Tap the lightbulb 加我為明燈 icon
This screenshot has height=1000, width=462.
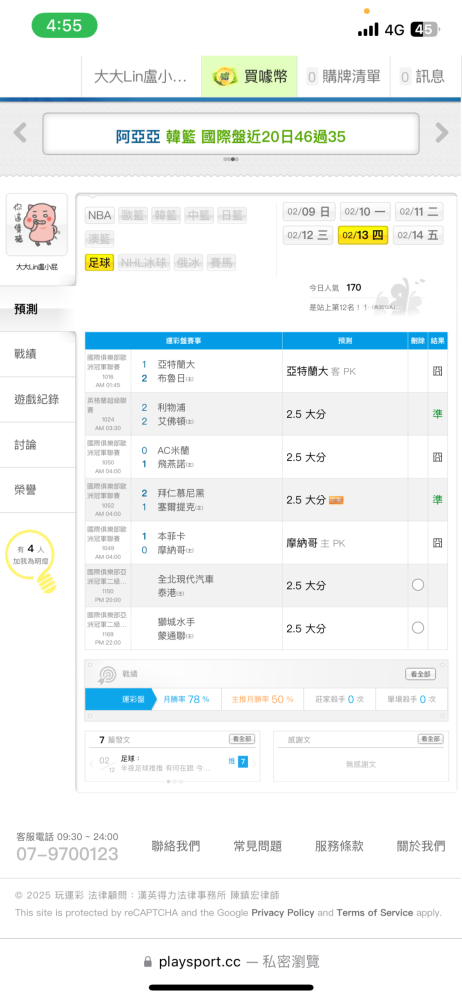(x=33, y=560)
